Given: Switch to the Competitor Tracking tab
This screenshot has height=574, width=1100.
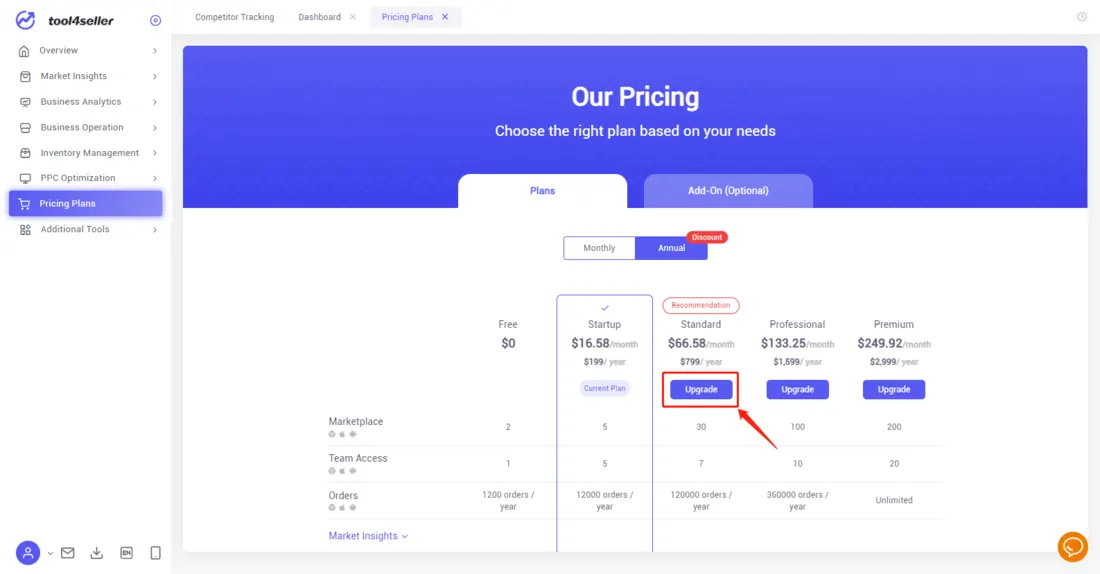Looking at the screenshot, I should (234, 17).
